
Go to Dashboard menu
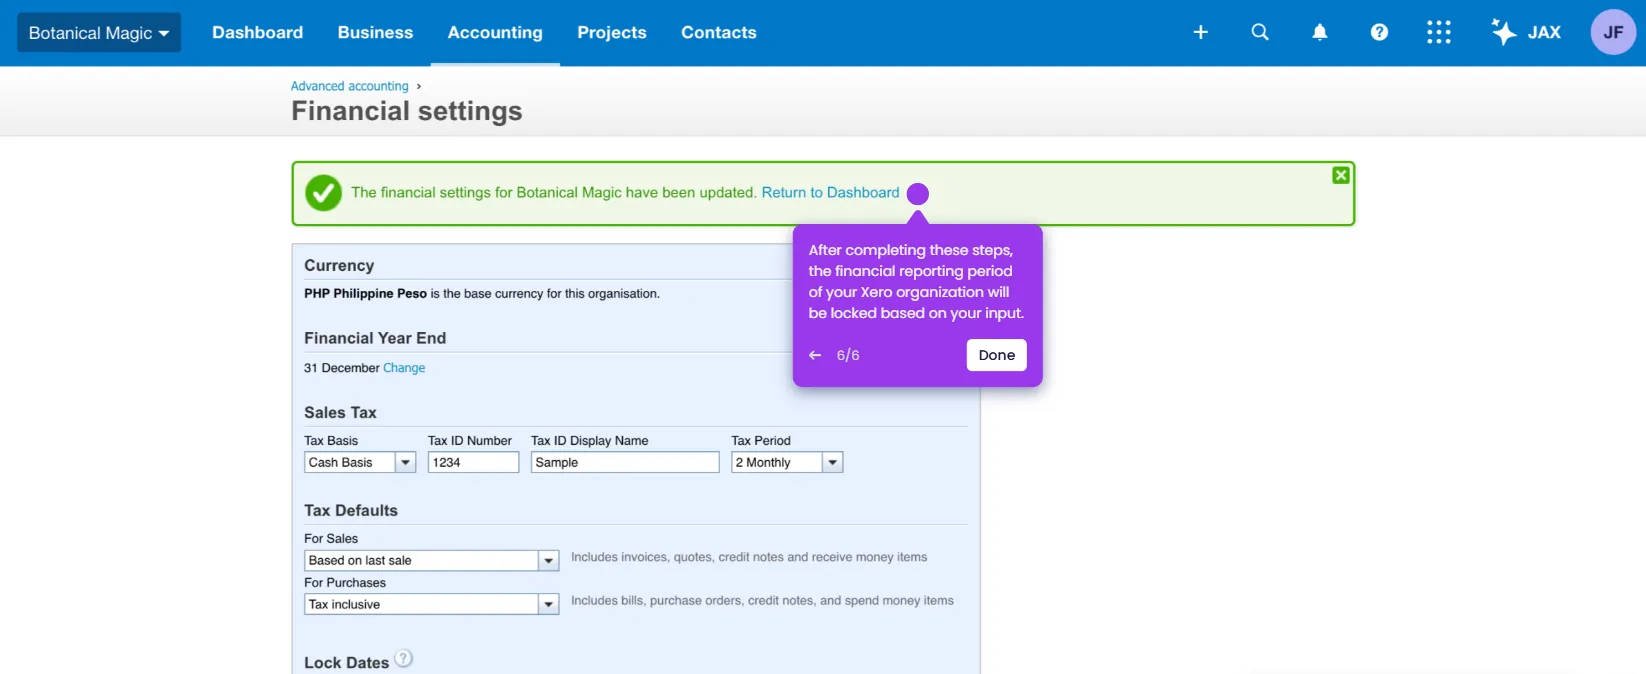(x=257, y=33)
